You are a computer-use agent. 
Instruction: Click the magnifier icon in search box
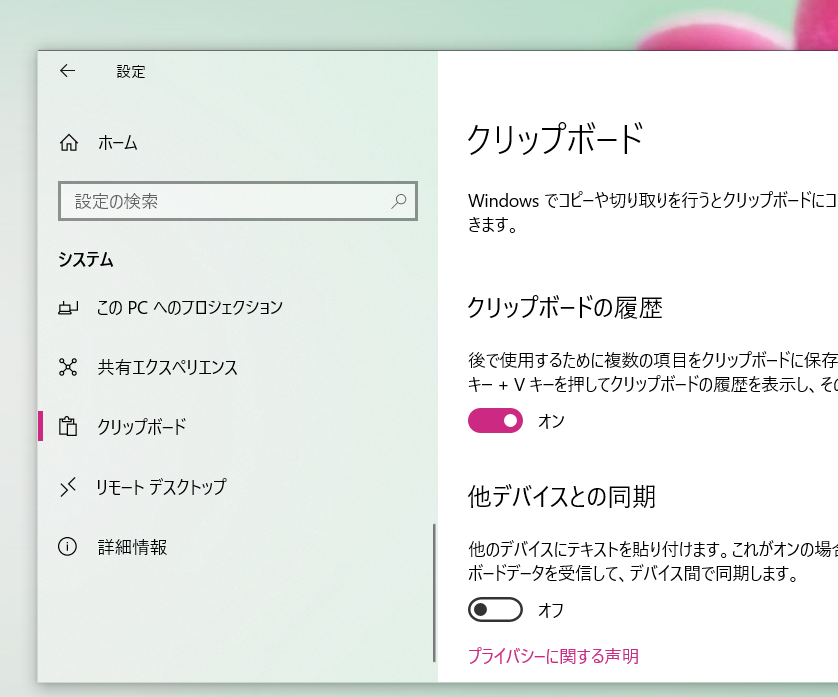pyautogui.click(x=399, y=201)
